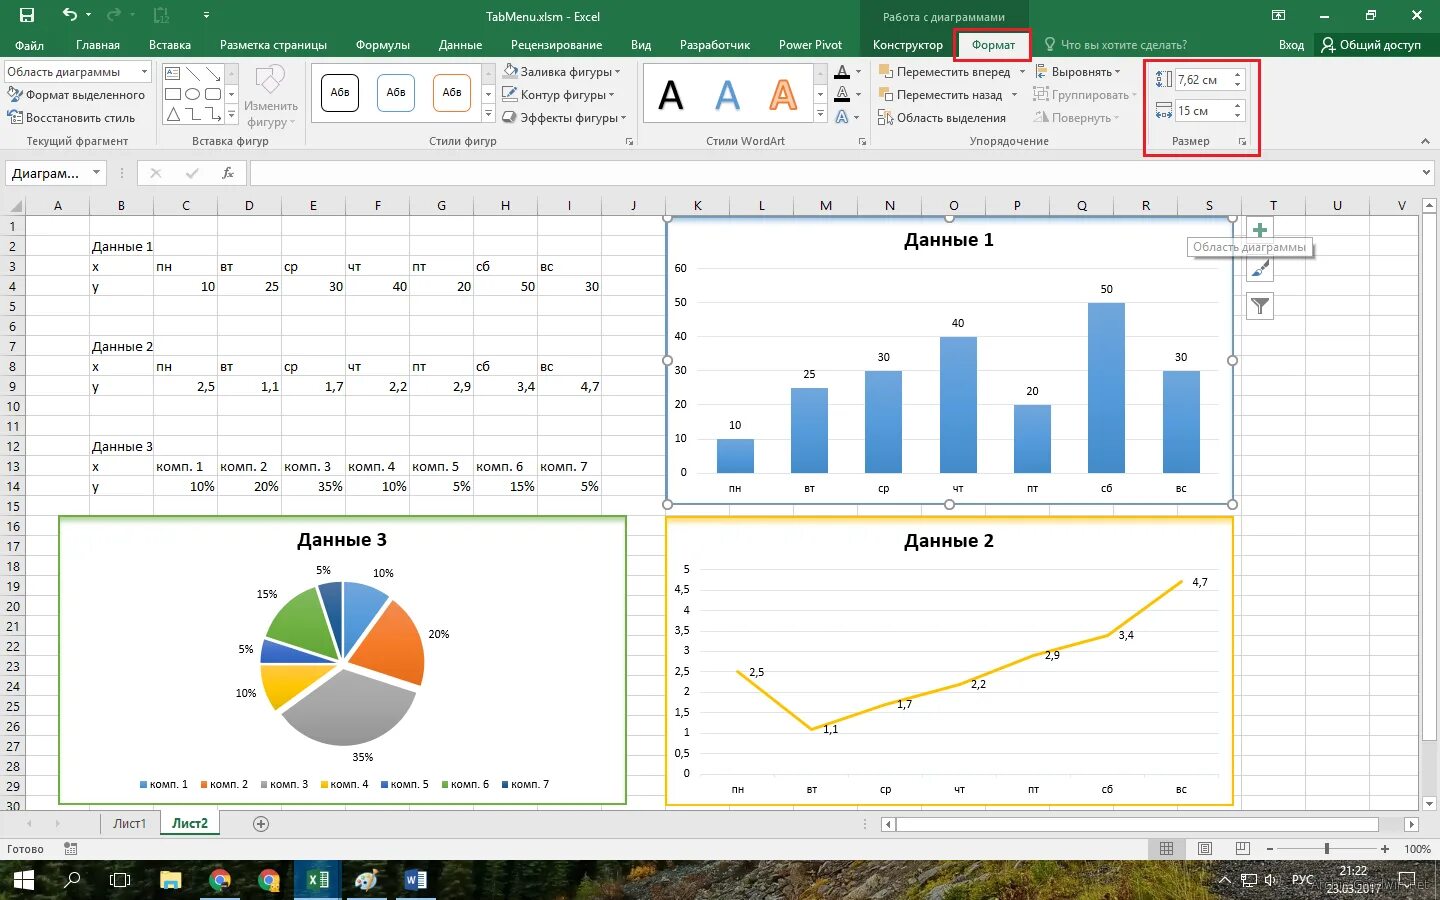1440x900 pixels.
Task: Open the Файл menu
Action: 29,45
